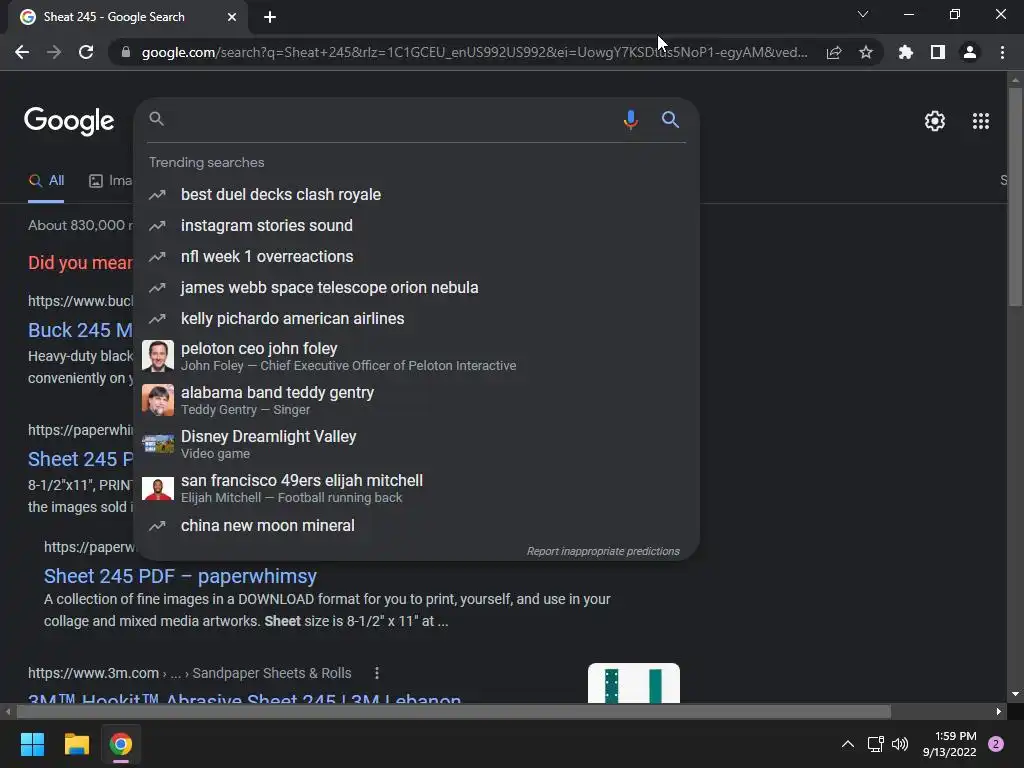Open the 3M Hookit Abrasive Sheet result
This screenshot has width=1024, height=768.
(244, 697)
